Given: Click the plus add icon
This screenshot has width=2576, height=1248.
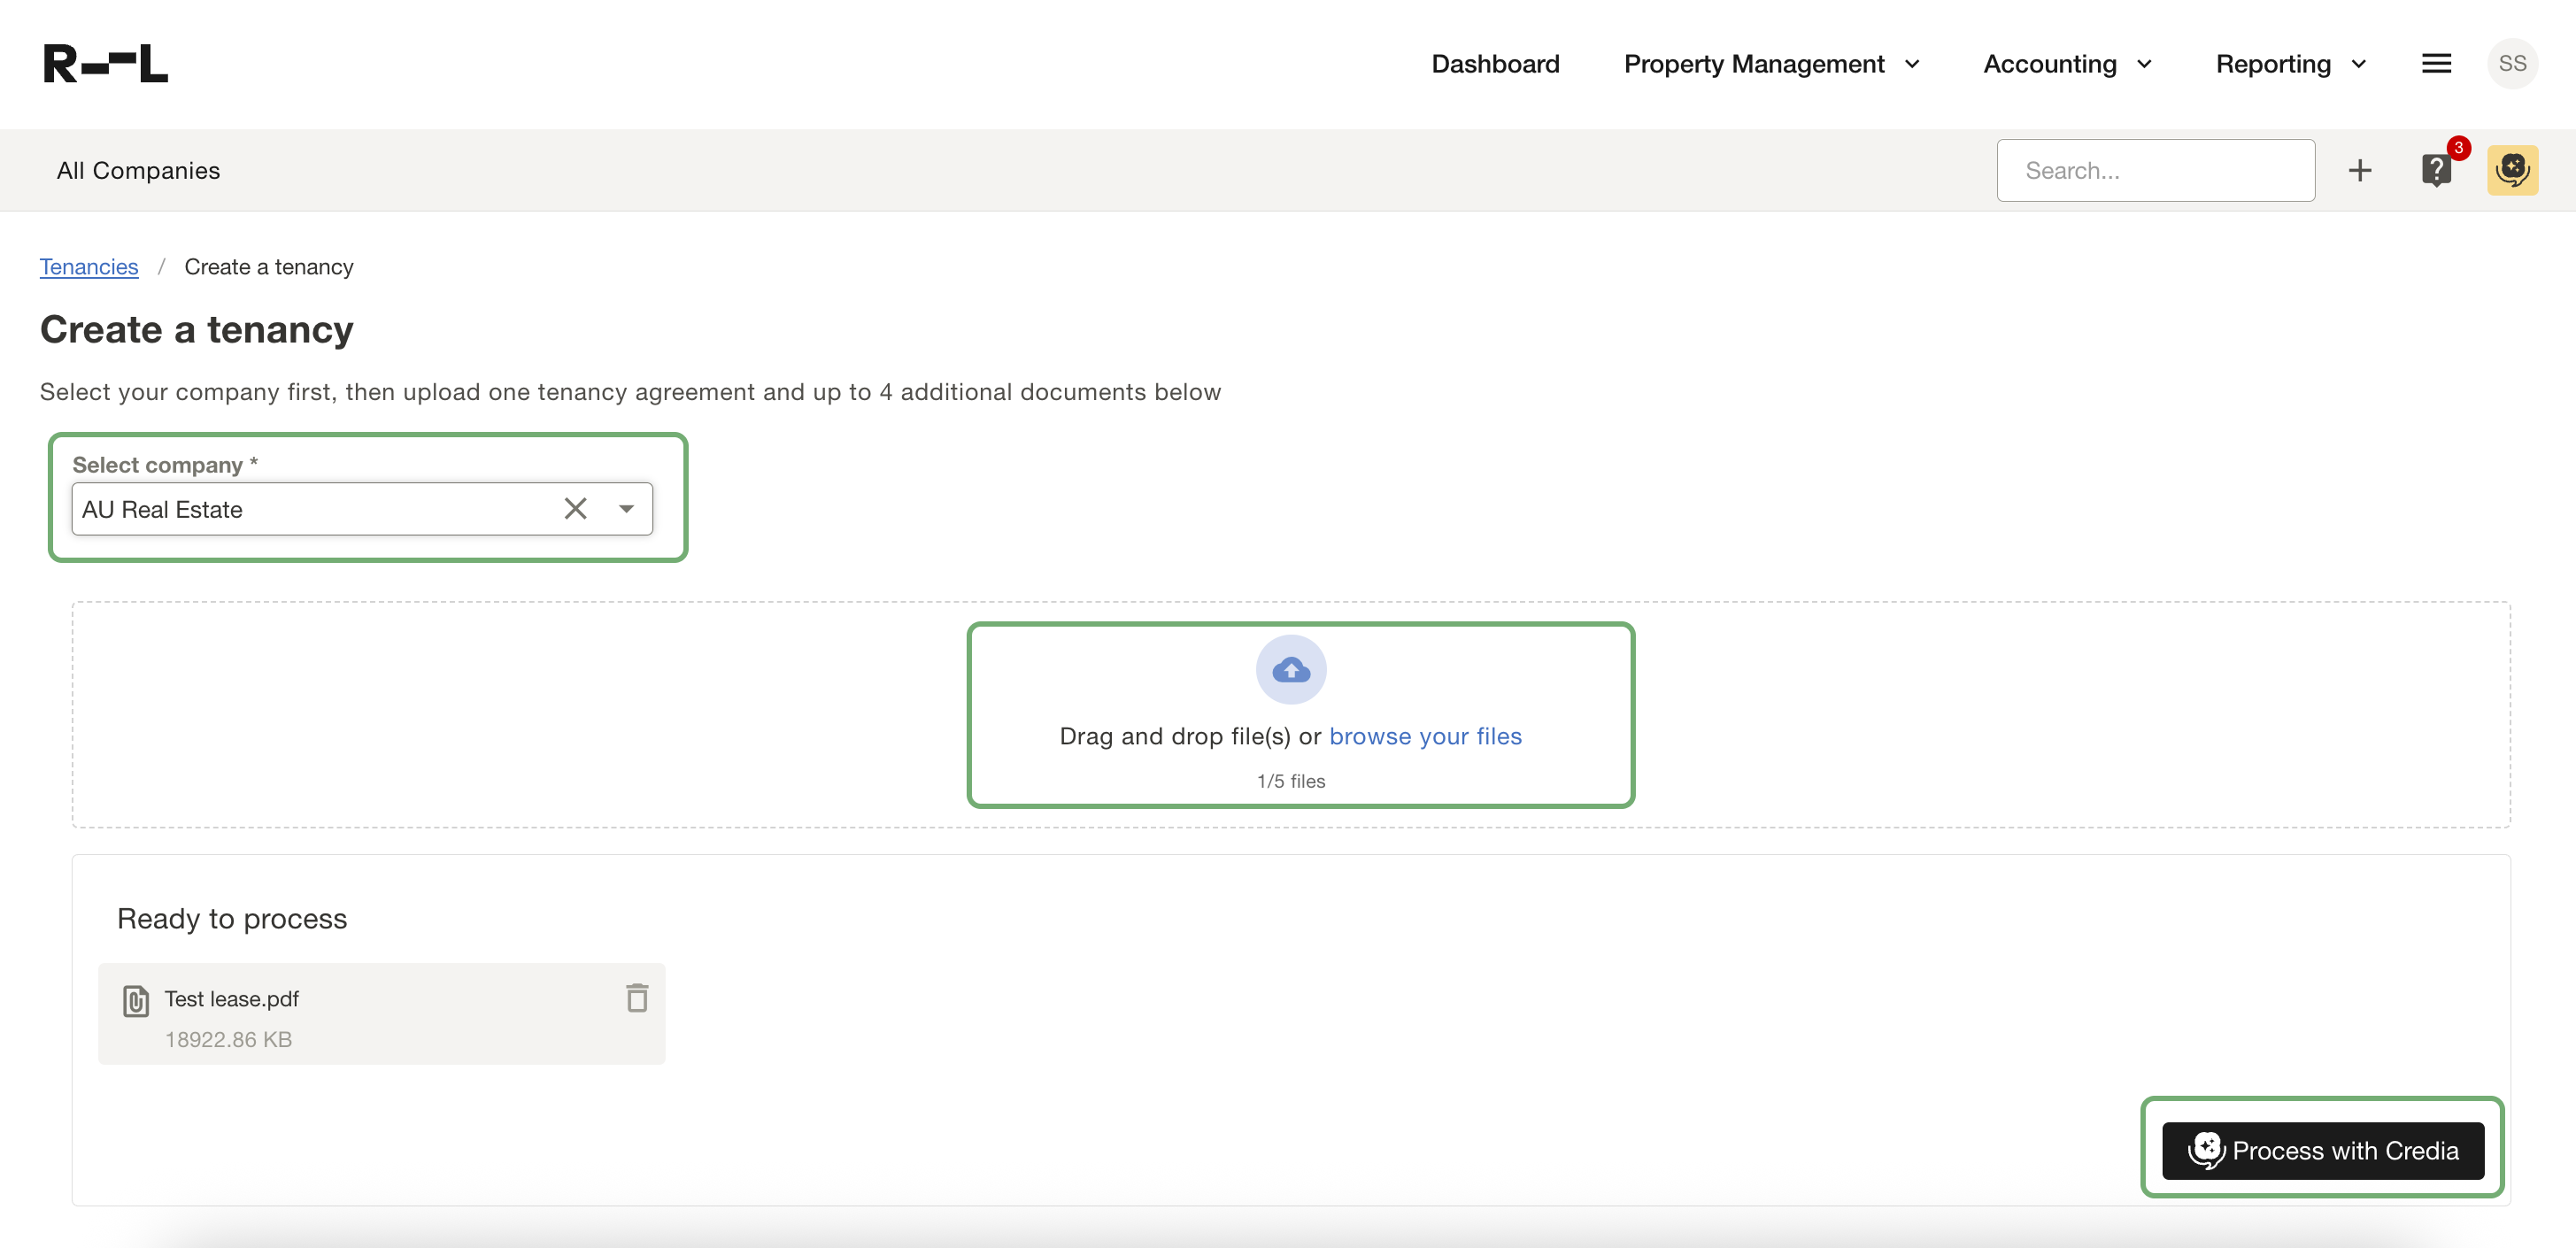Looking at the screenshot, I should click(2360, 170).
